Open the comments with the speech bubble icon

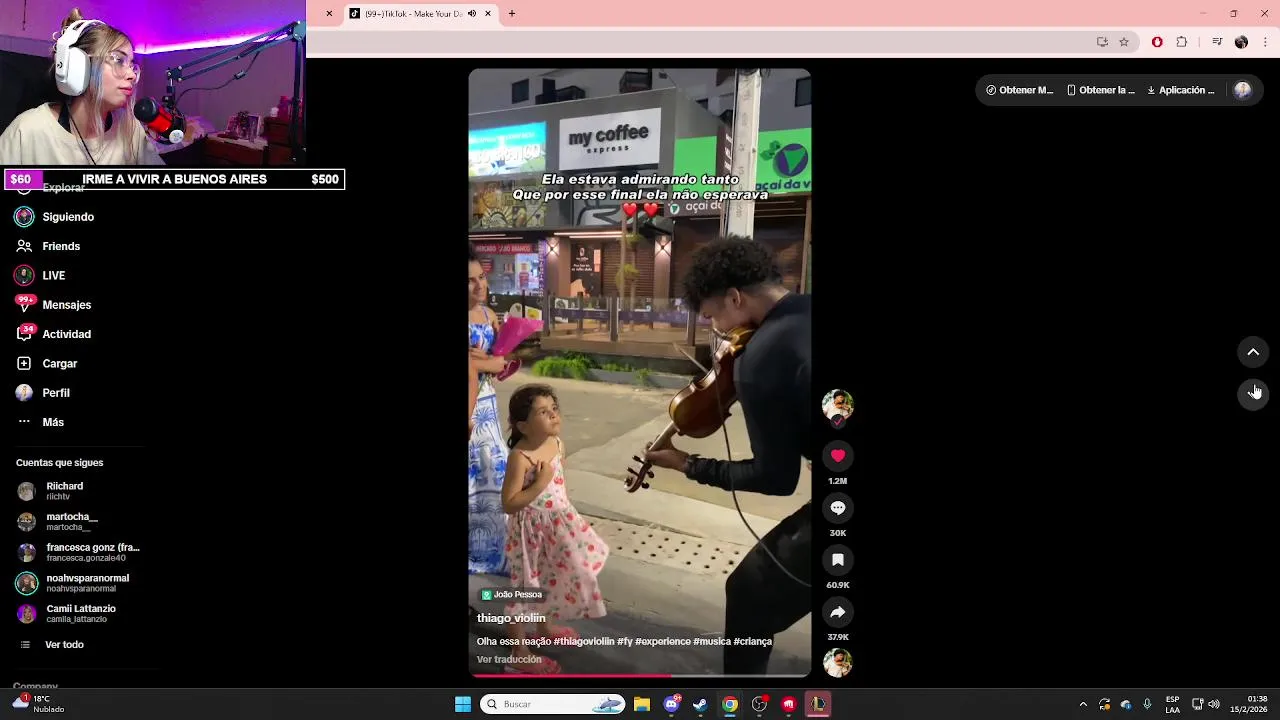(x=838, y=508)
